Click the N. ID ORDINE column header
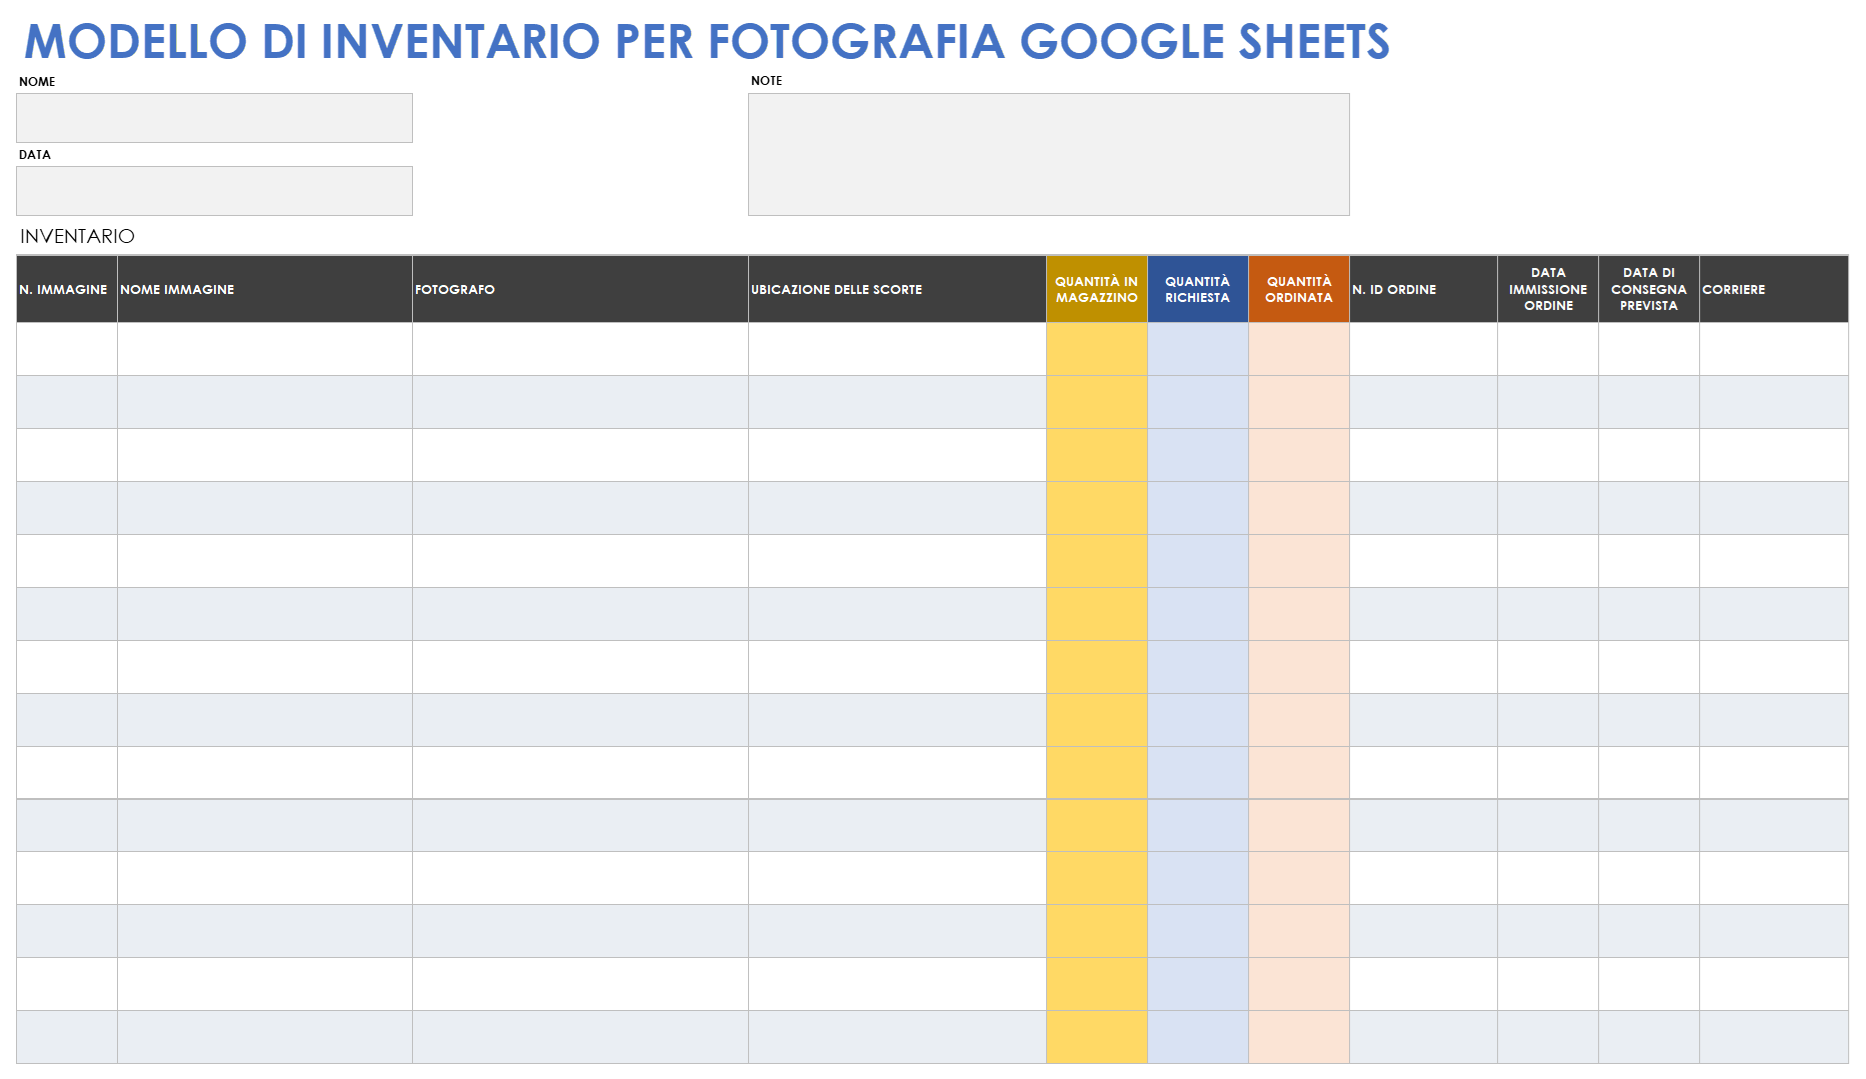Viewport: 1866px width, 1079px height. (1423, 289)
